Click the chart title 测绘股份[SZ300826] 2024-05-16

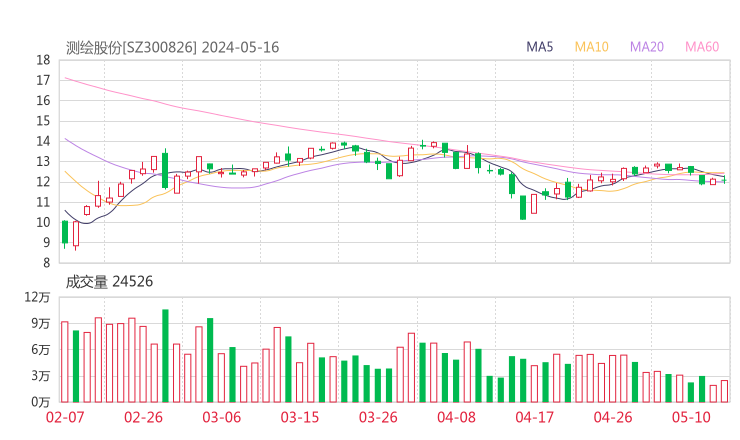(x=172, y=48)
